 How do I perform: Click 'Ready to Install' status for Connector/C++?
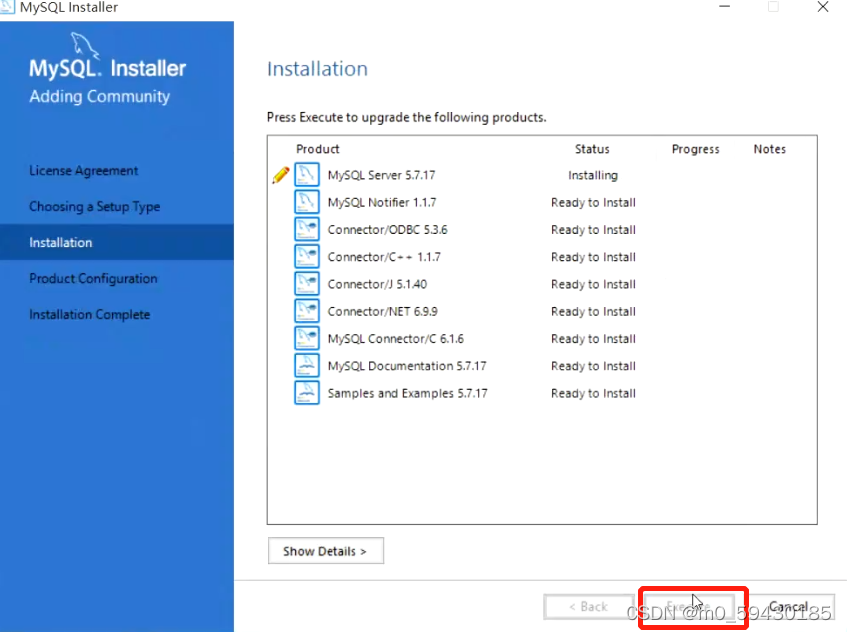pos(593,257)
